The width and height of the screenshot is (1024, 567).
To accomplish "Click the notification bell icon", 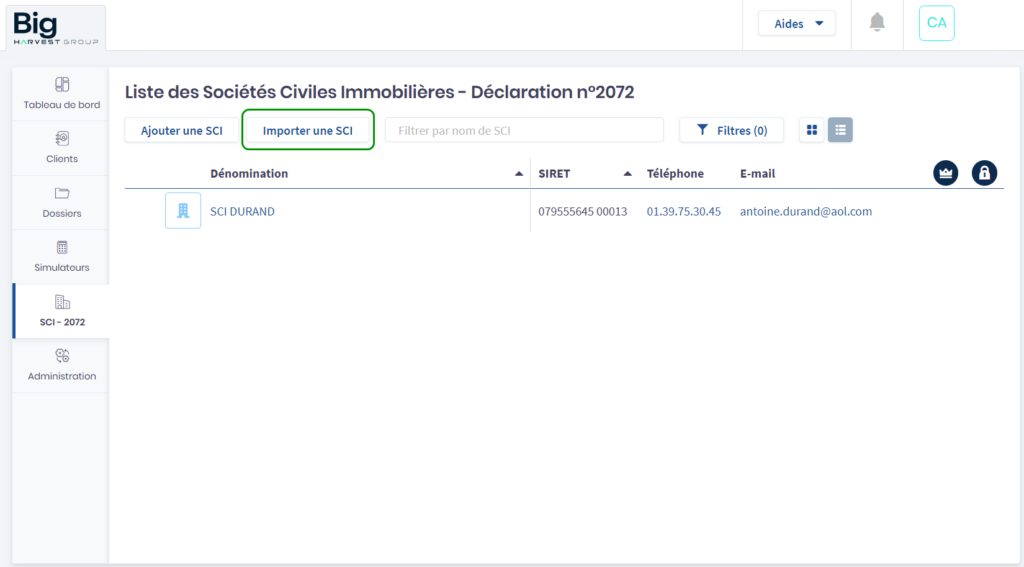I will (877, 23).
